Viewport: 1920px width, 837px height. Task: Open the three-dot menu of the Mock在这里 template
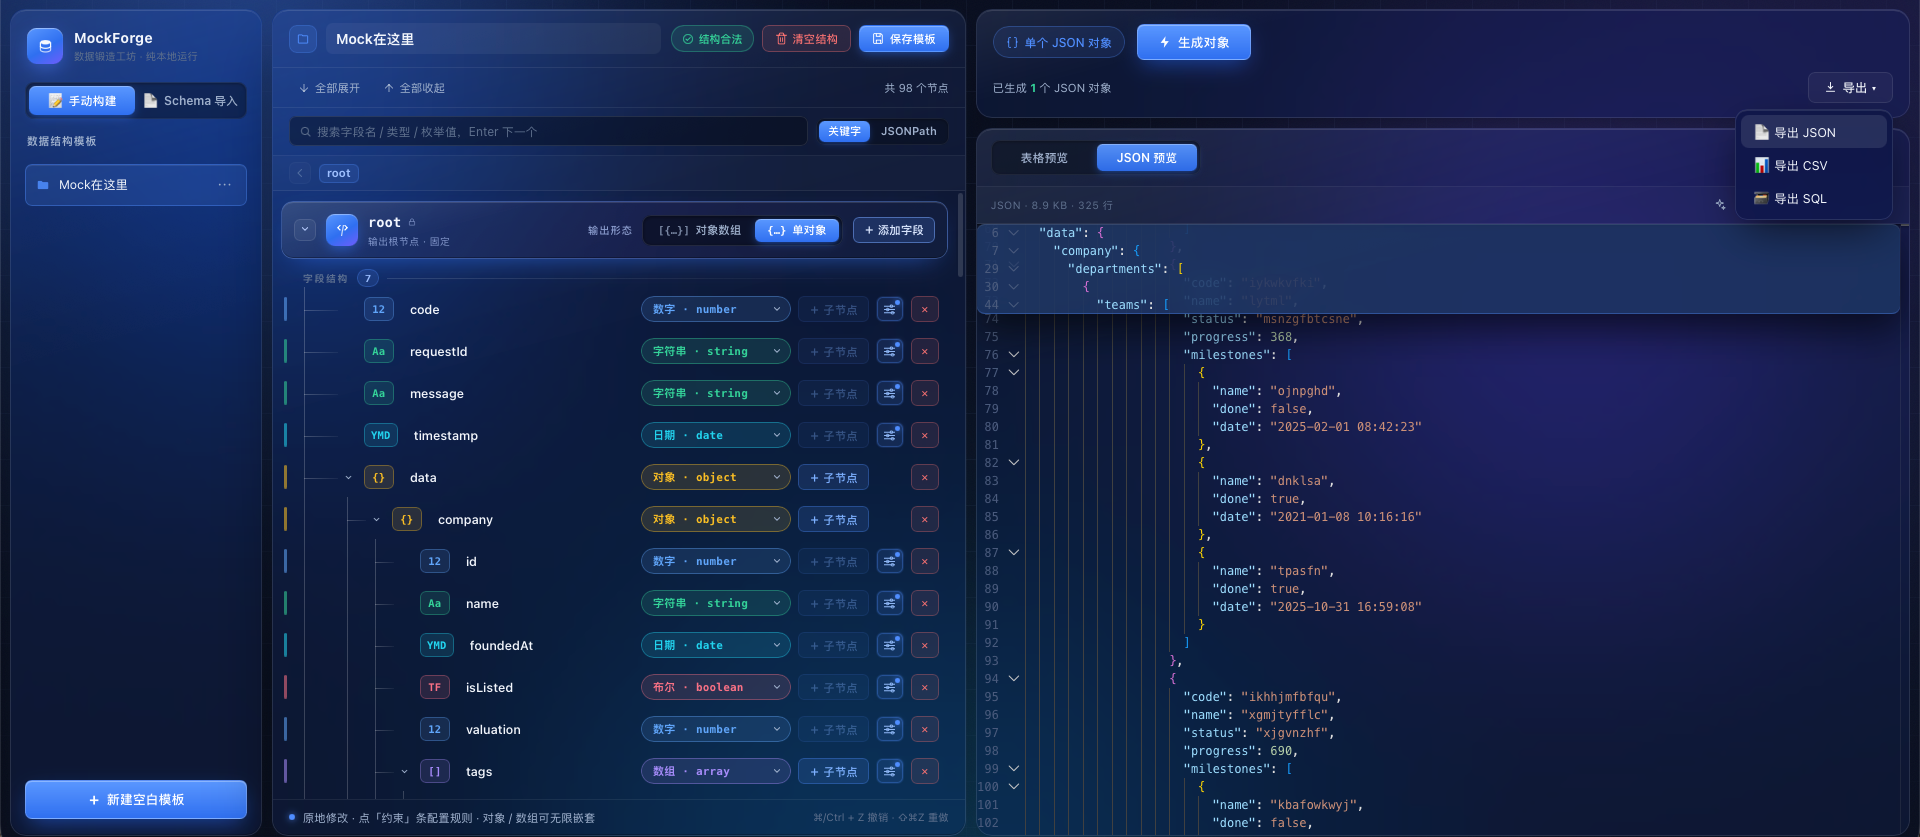click(x=225, y=185)
